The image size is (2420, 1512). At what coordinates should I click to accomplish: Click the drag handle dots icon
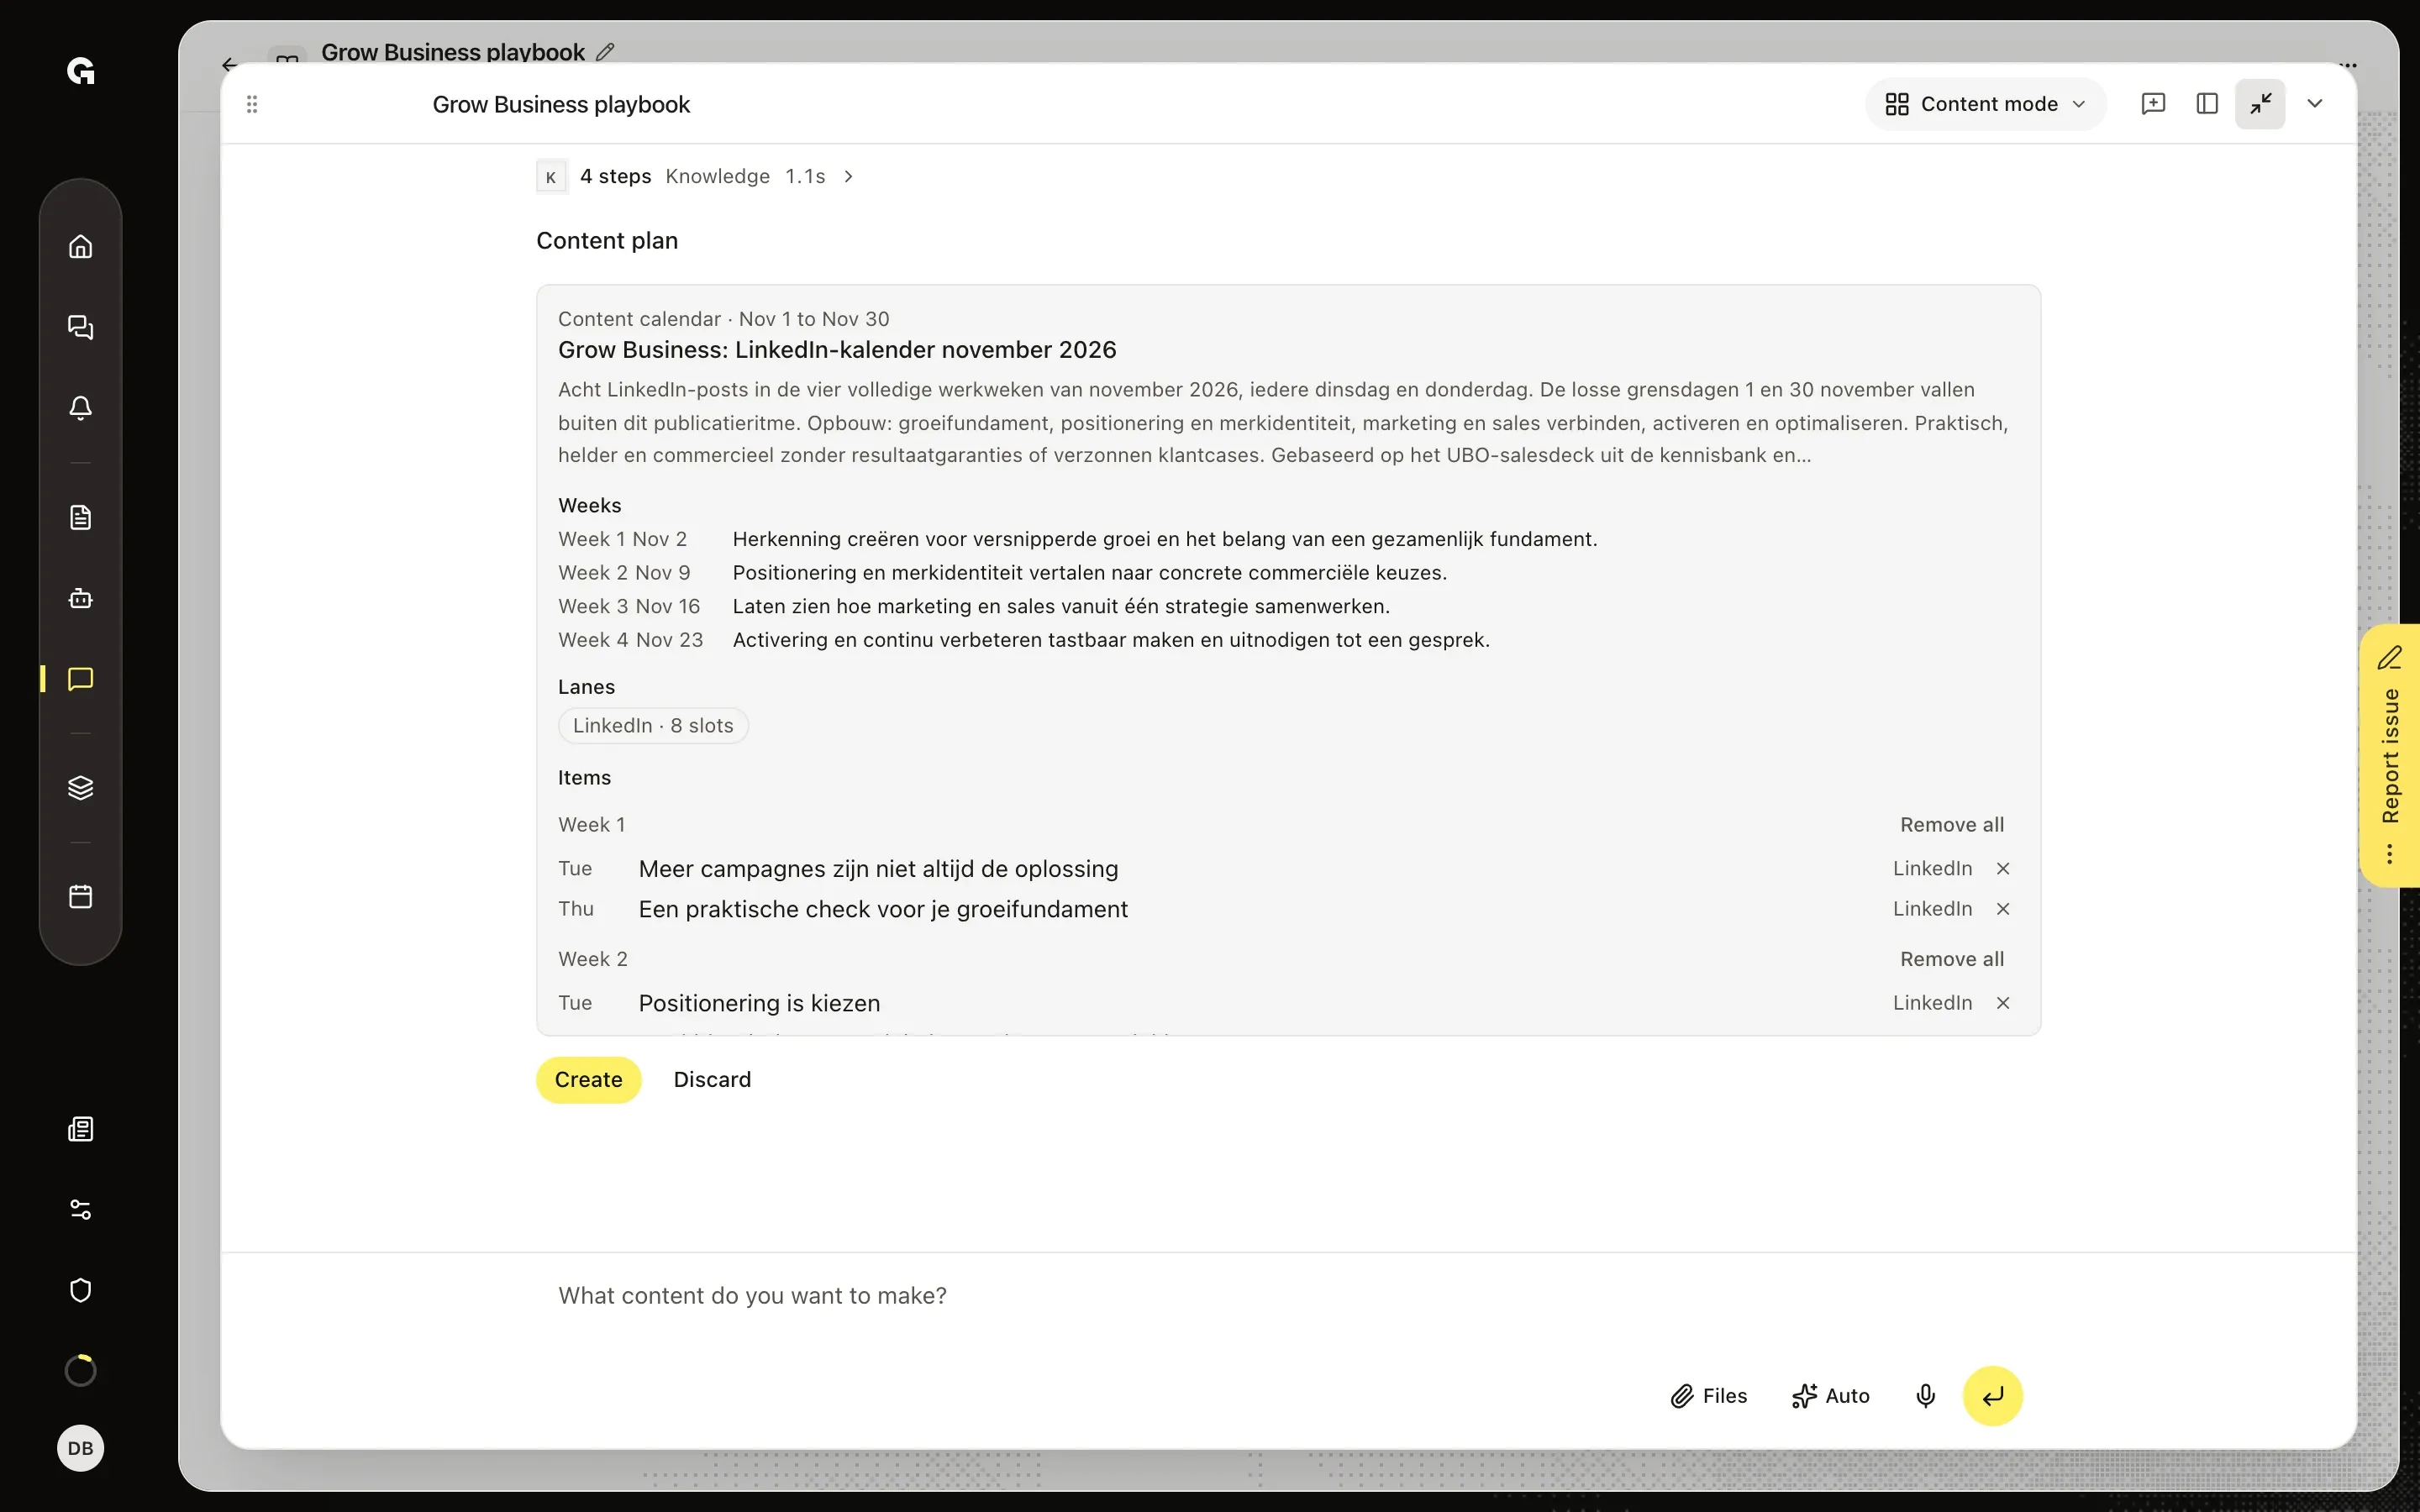(252, 104)
